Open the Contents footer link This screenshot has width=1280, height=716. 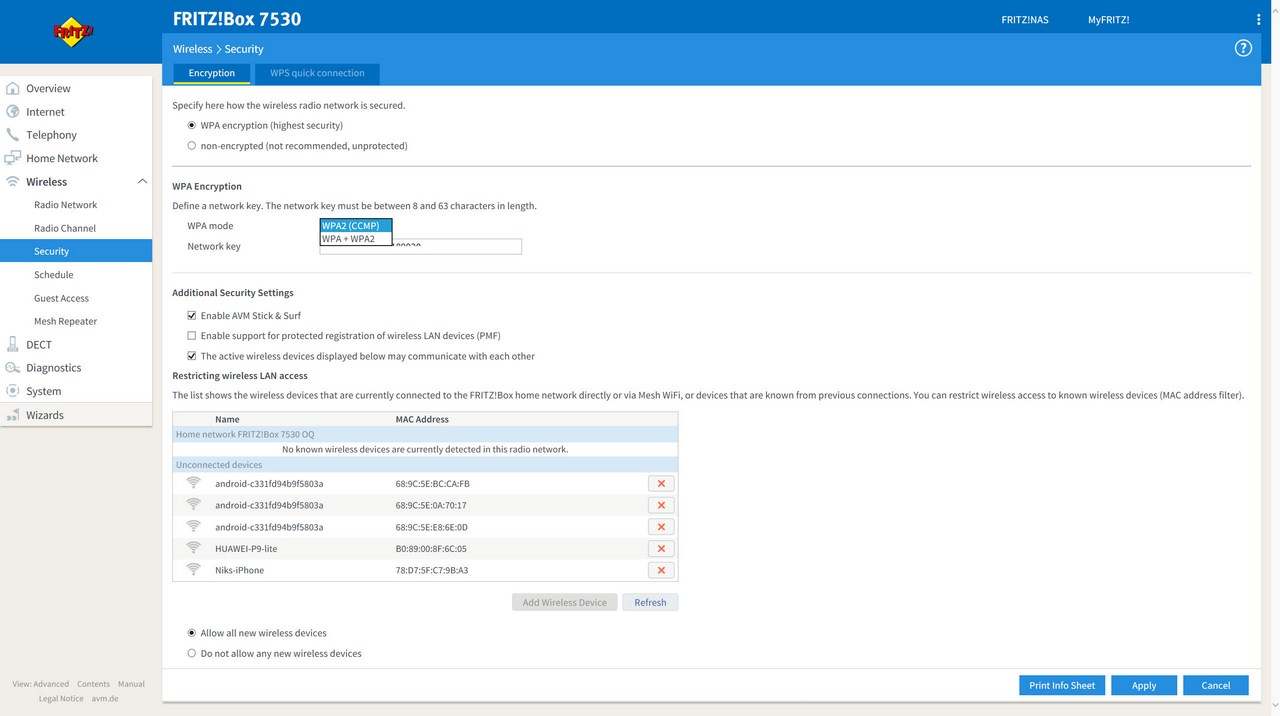pos(93,684)
